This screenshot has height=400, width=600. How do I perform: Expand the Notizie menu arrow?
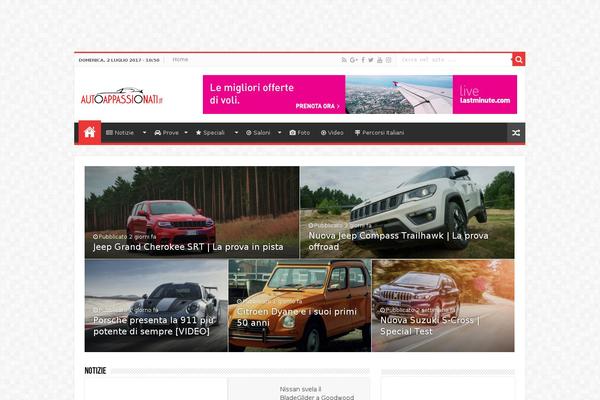pos(144,133)
